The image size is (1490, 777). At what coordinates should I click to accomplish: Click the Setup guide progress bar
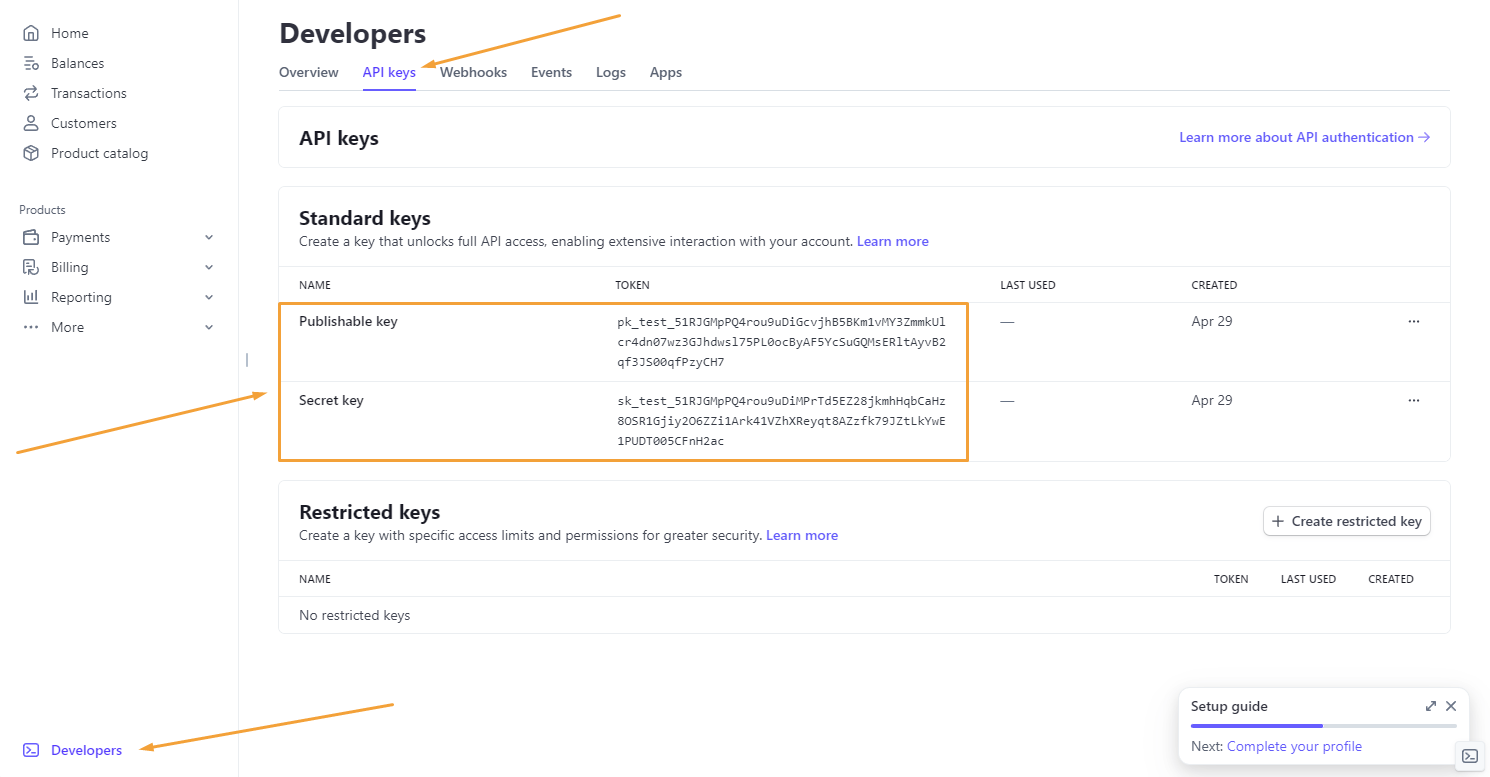(x=1324, y=725)
